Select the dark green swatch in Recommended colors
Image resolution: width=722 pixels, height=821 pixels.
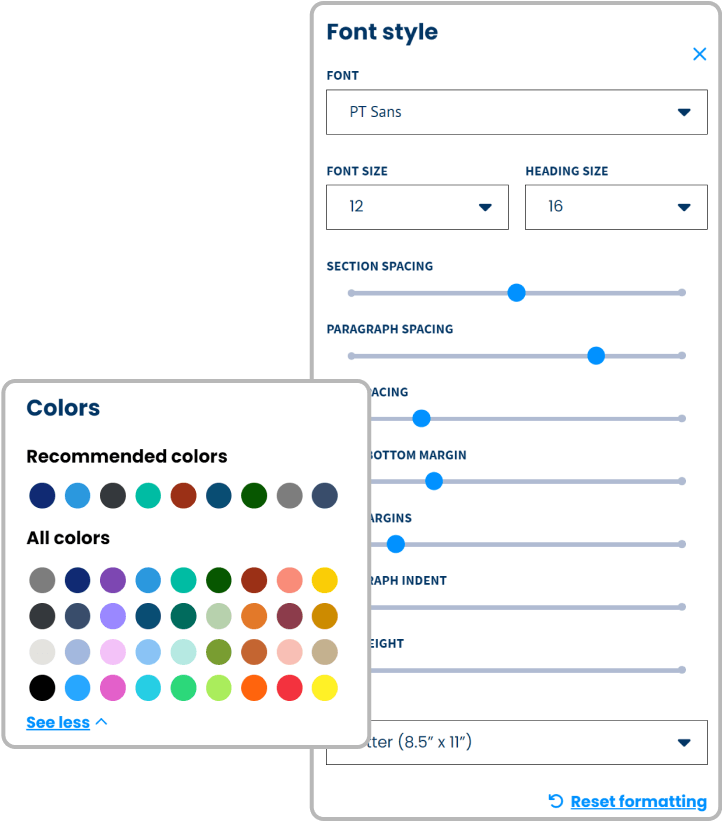(x=254, y=495)
